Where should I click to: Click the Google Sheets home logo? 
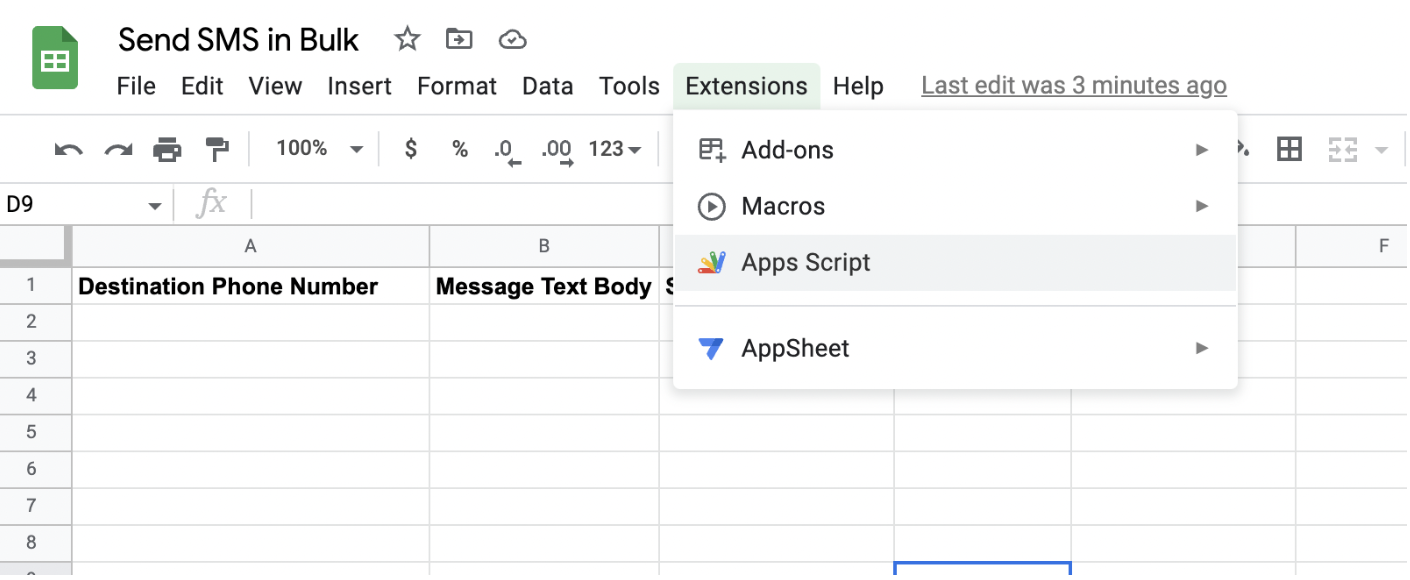coord(55,58)
